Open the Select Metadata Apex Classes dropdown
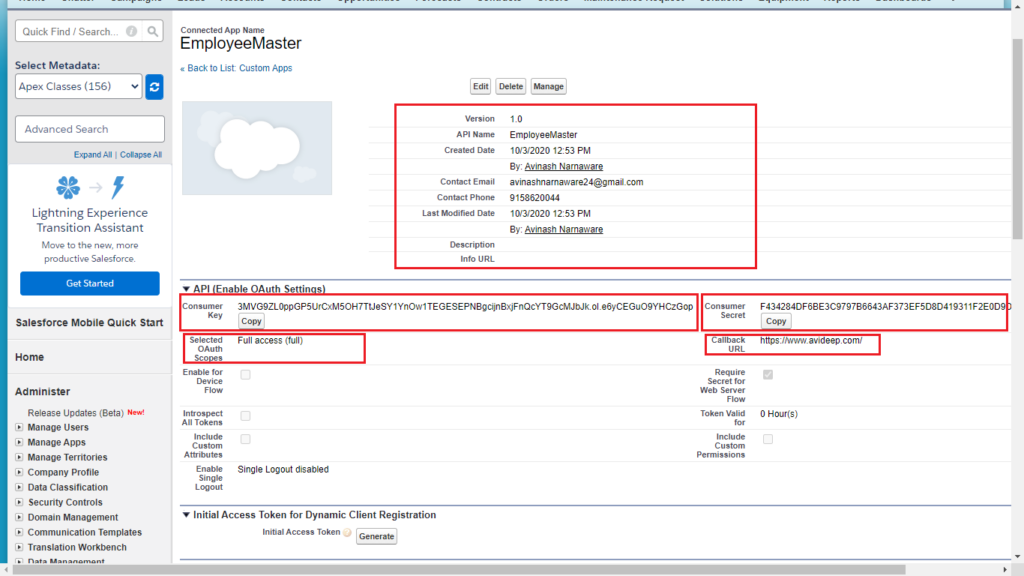 point(78,86)
